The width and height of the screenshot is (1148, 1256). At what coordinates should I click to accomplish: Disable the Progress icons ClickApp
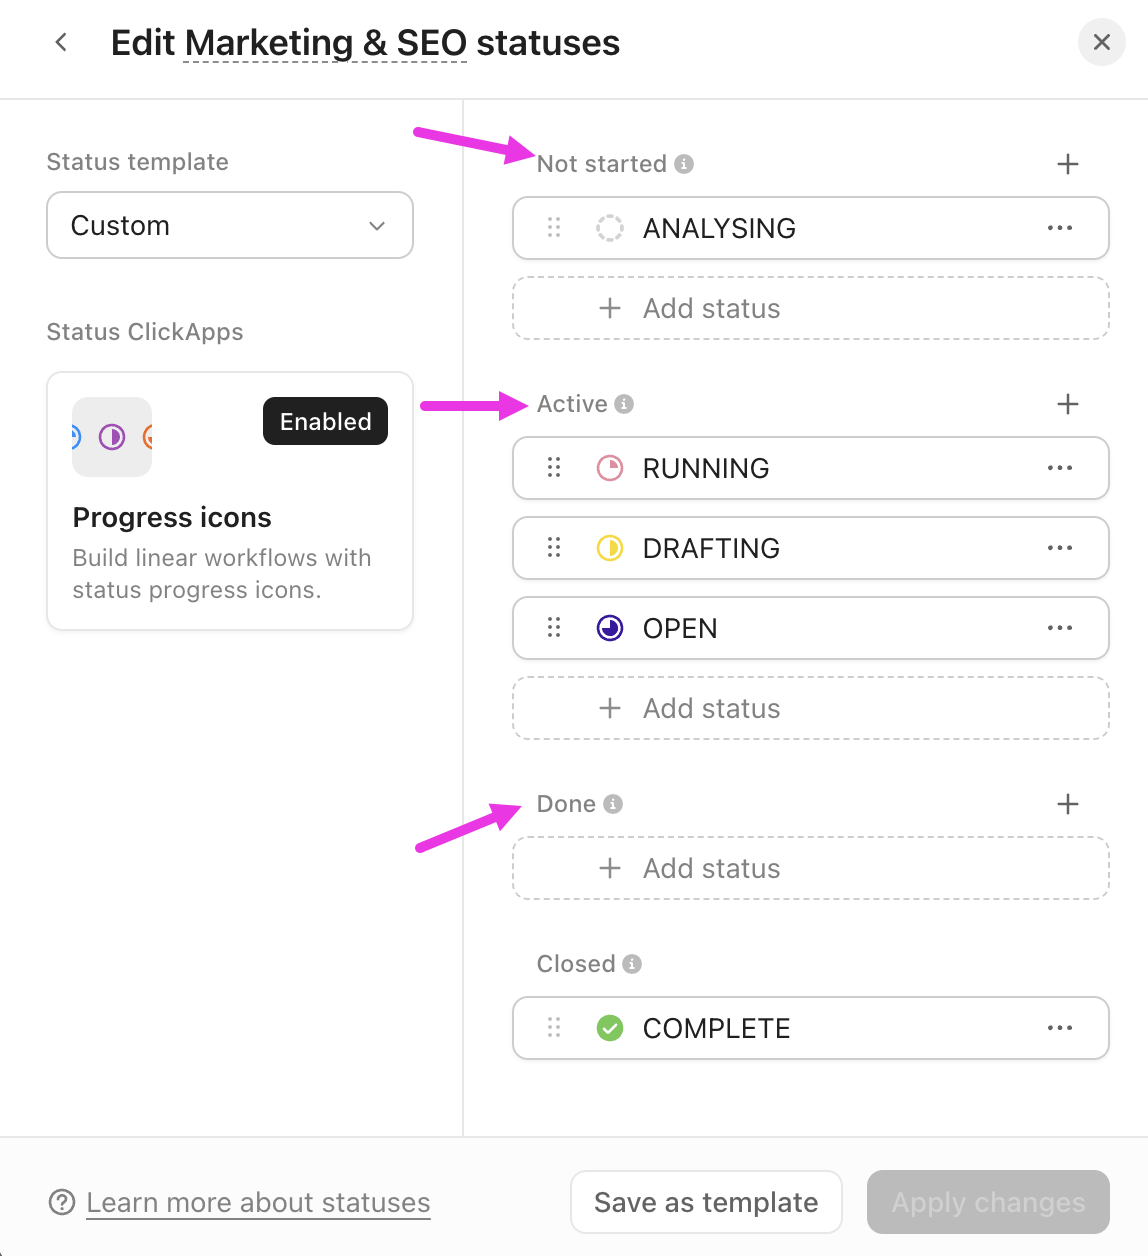pyautogui.click(x=324, y=421)
